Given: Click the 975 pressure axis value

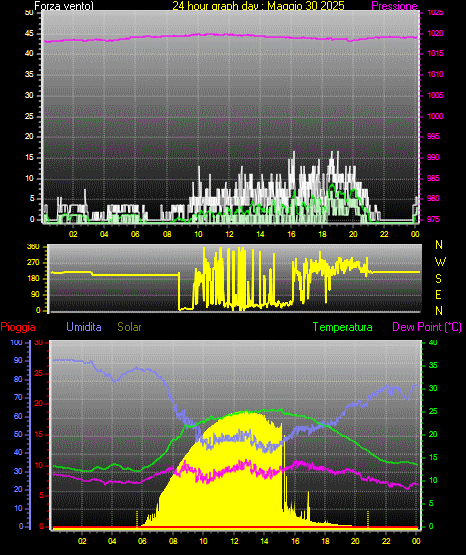Looking at the screenshot, I should tap(433, 219).
